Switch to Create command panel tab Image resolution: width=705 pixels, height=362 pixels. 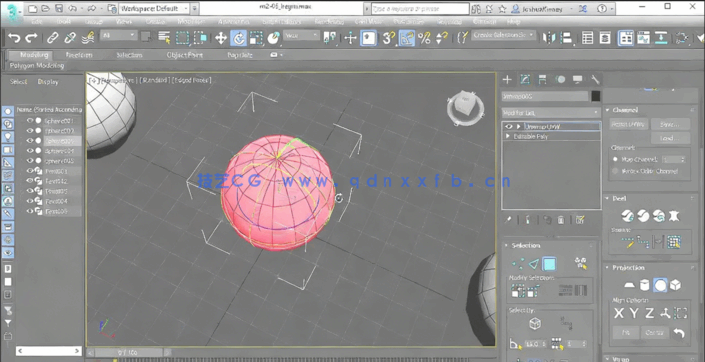click(x=507, y=80)
